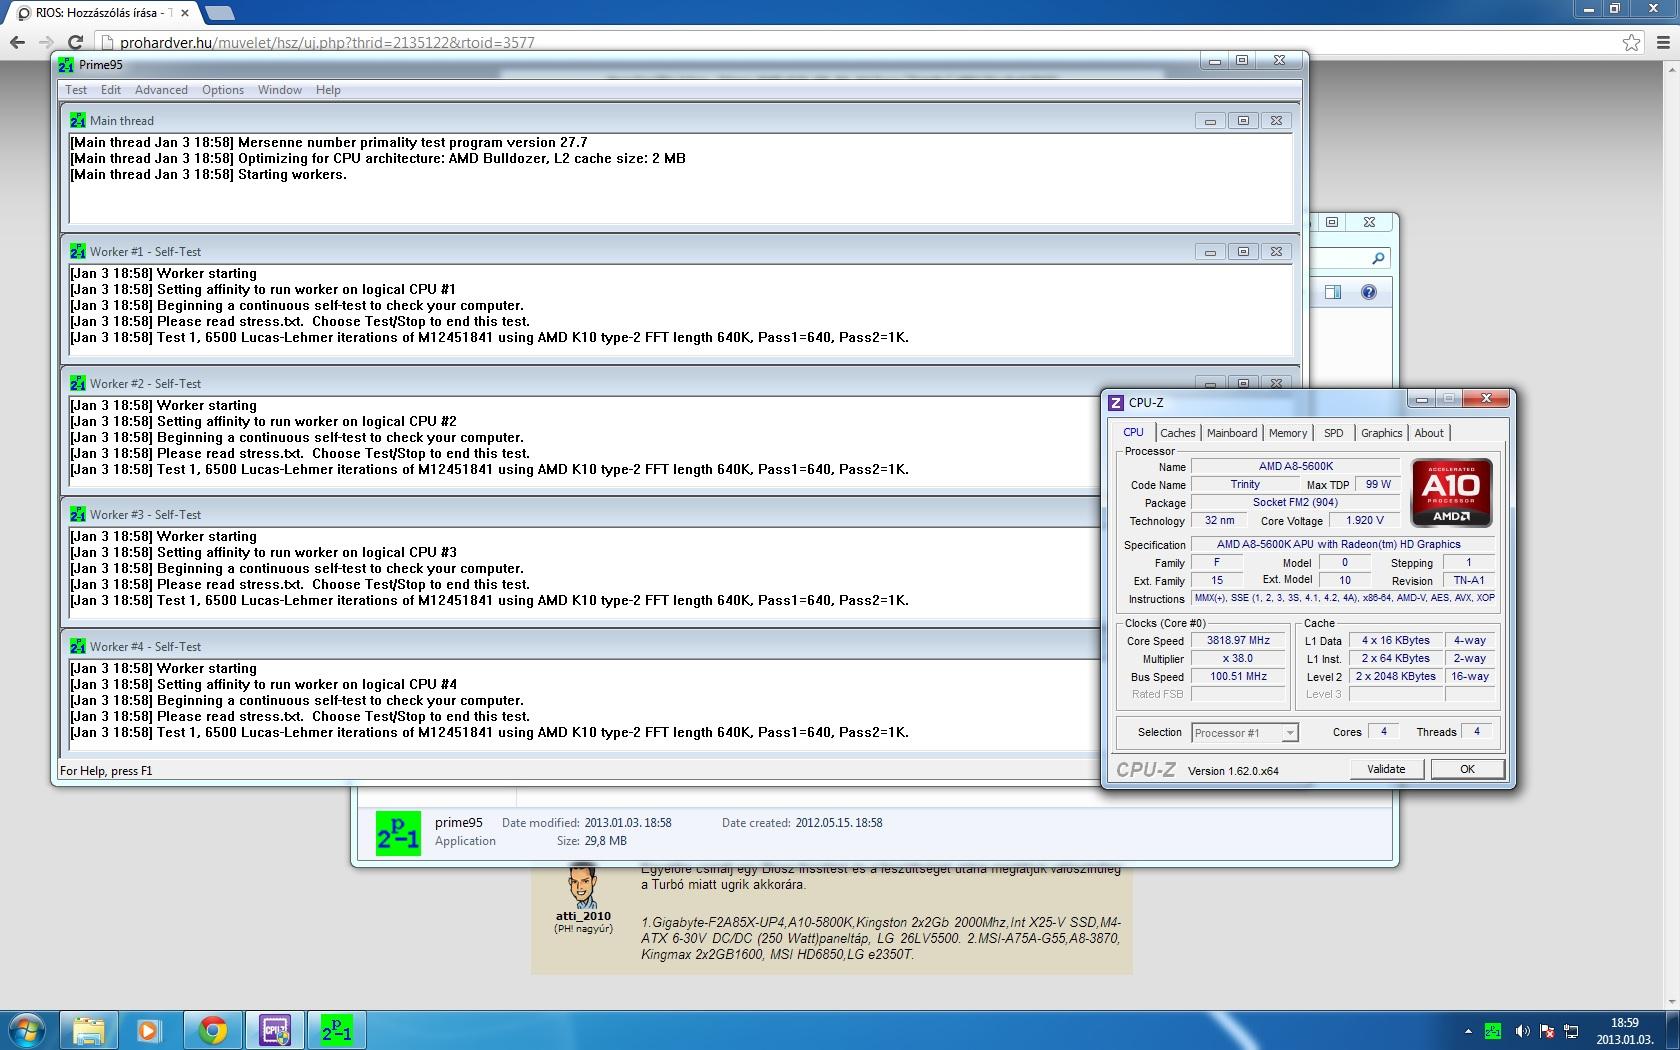Switch to CPU-Z on the taskbar
The image size is (1680, 1050).
[x=274, y=1030]
